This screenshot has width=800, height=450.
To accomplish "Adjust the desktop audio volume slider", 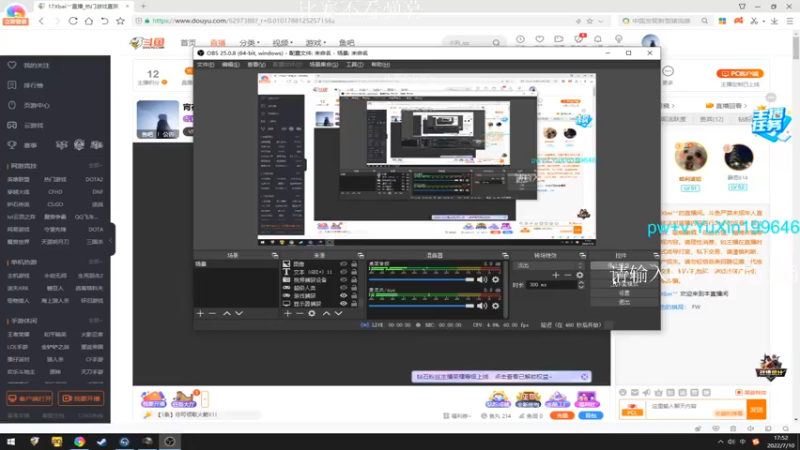I will click(421, 280).
